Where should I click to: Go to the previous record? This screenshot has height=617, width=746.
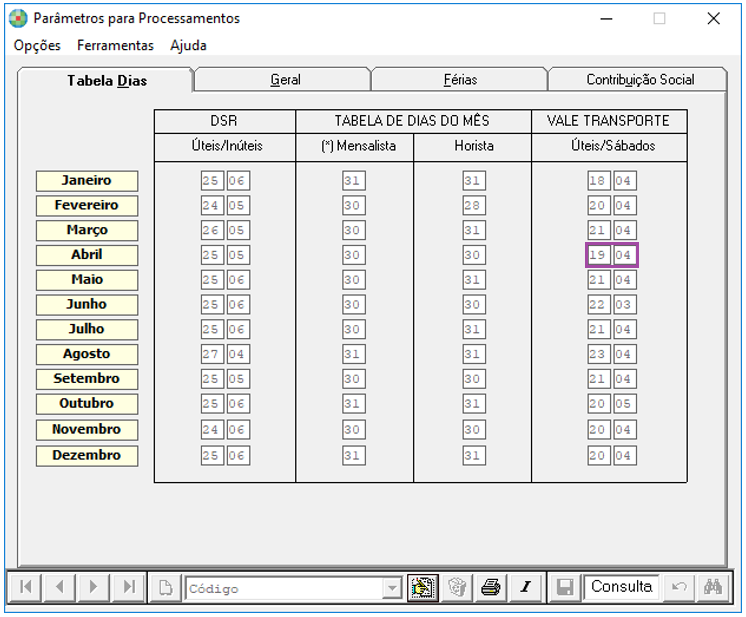tap(59, 588)
